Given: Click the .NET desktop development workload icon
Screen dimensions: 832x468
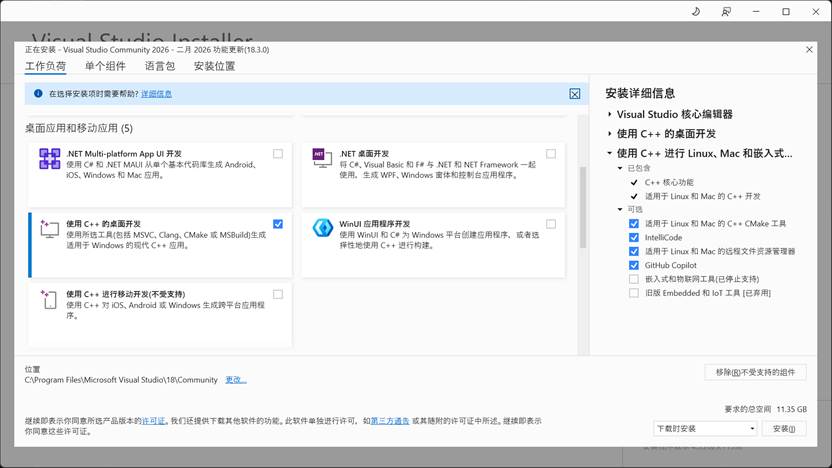Looking at the screenshot, I should click(x=322, y=158).
